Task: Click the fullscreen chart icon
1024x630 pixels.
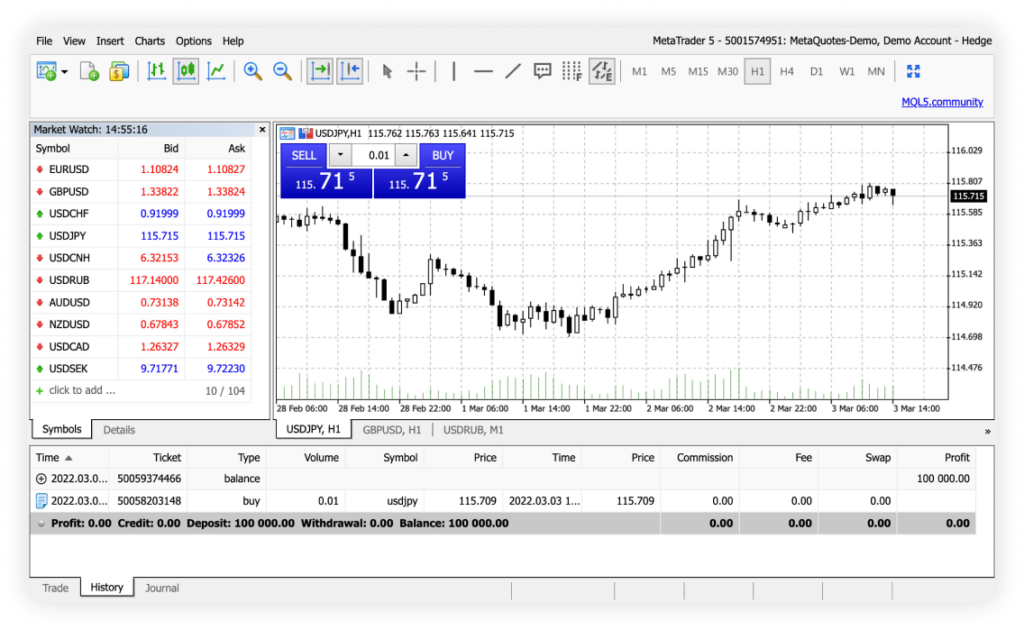Action: coord(912,71)
